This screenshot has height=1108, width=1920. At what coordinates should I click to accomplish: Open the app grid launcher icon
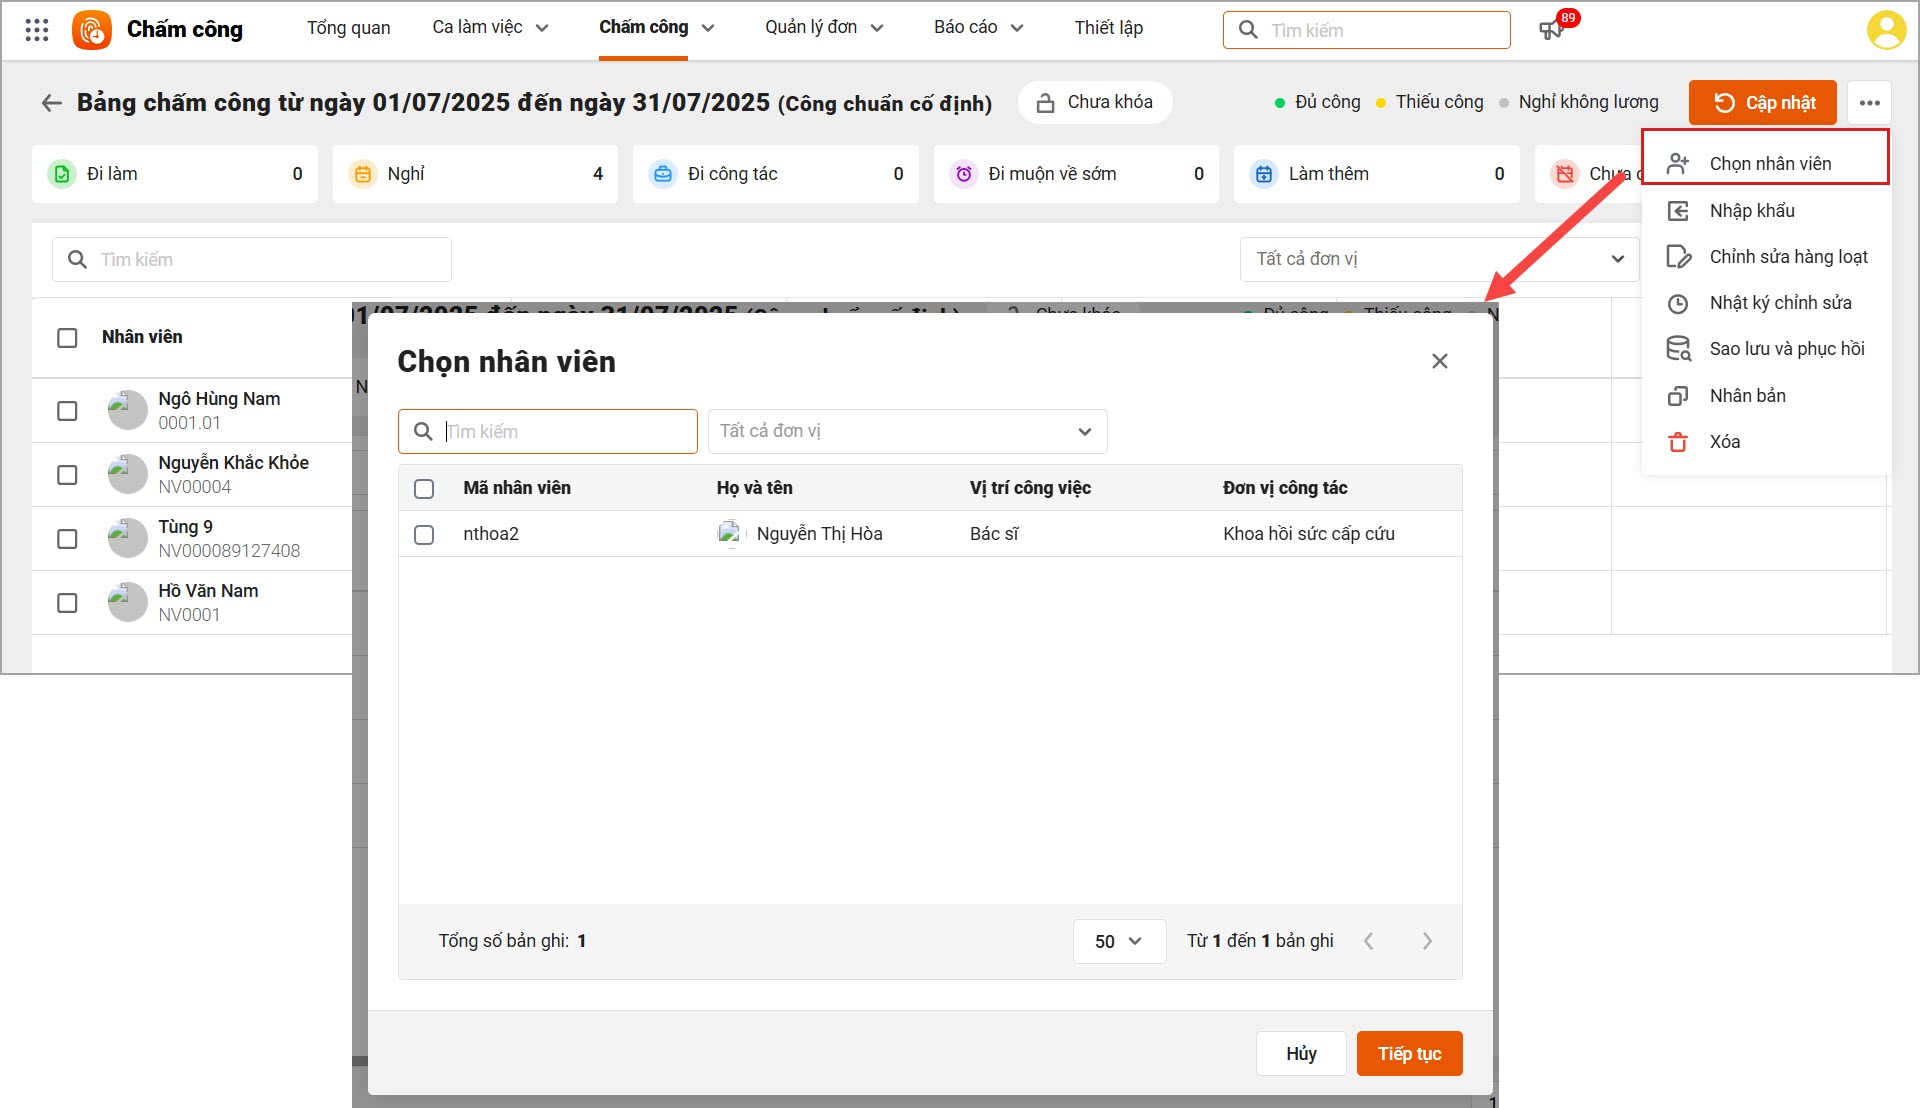[x=37, y=30]
